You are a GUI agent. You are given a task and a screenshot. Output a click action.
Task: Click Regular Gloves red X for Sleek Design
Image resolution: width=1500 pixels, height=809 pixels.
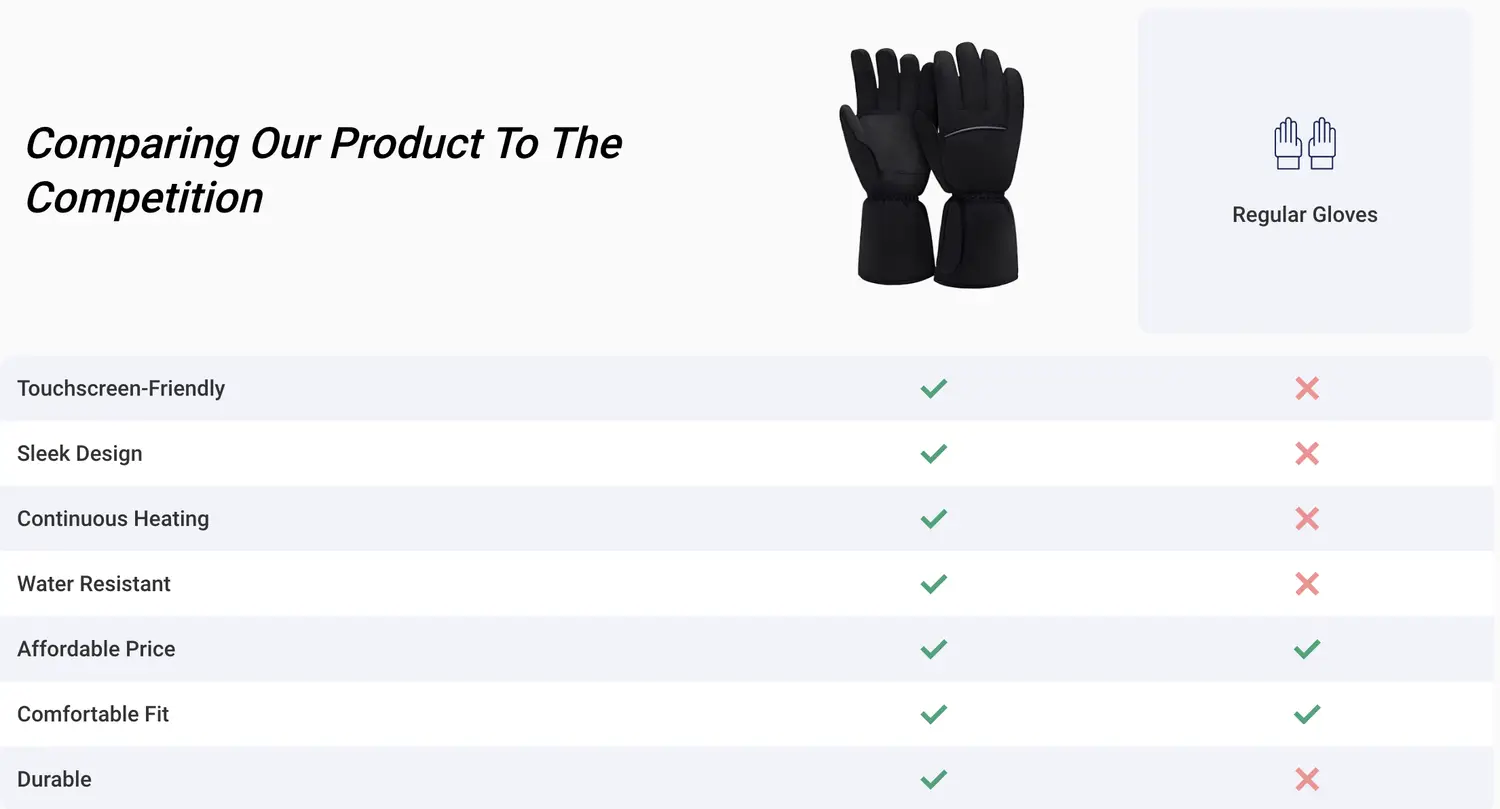point(1306,453)
